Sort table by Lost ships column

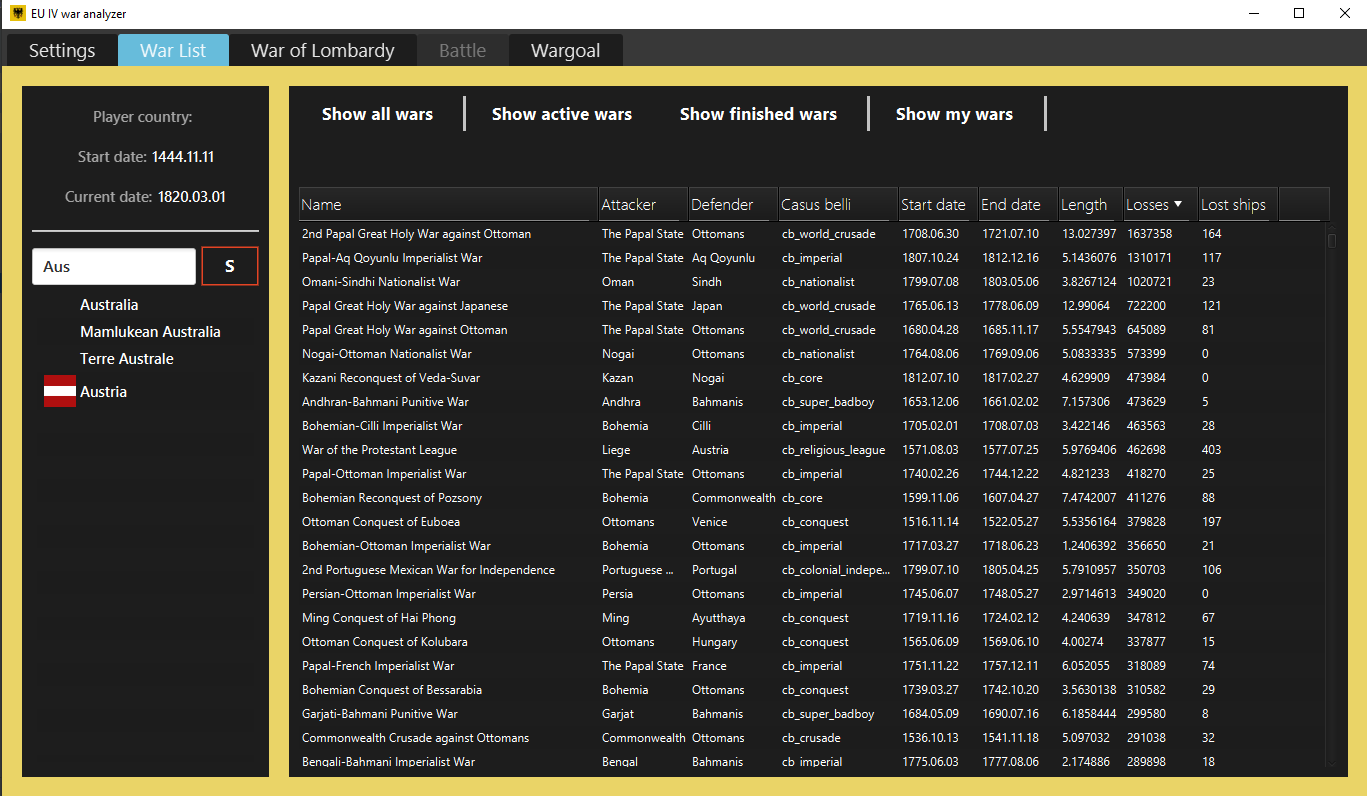[x=1237, y=204]
